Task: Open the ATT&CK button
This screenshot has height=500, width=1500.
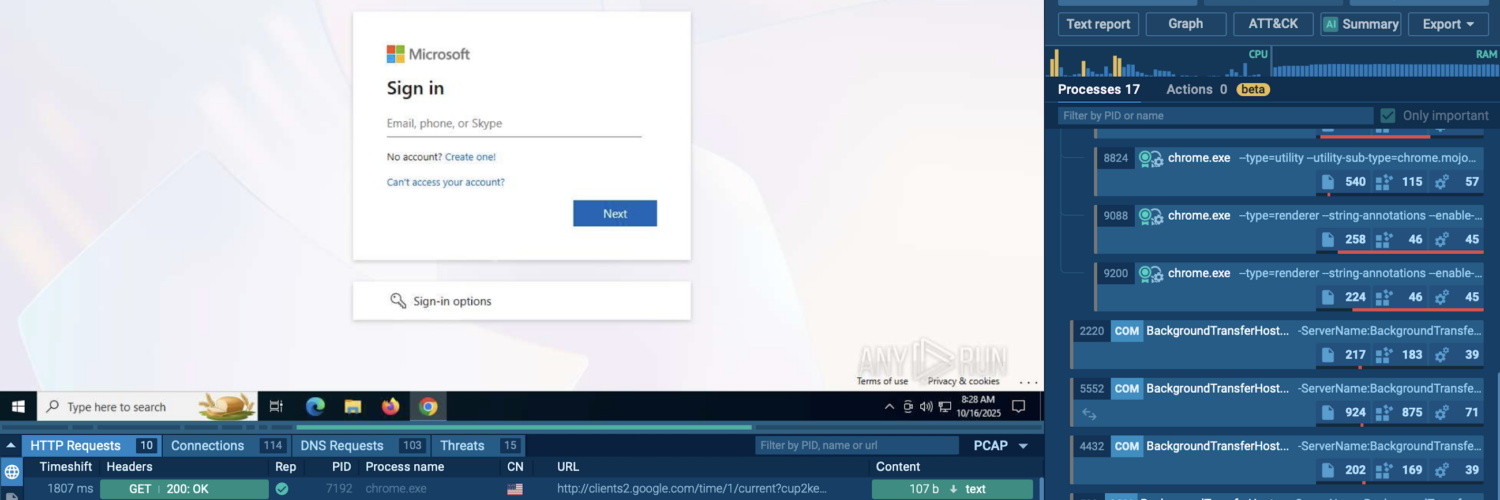Action: pos(1273,24)
